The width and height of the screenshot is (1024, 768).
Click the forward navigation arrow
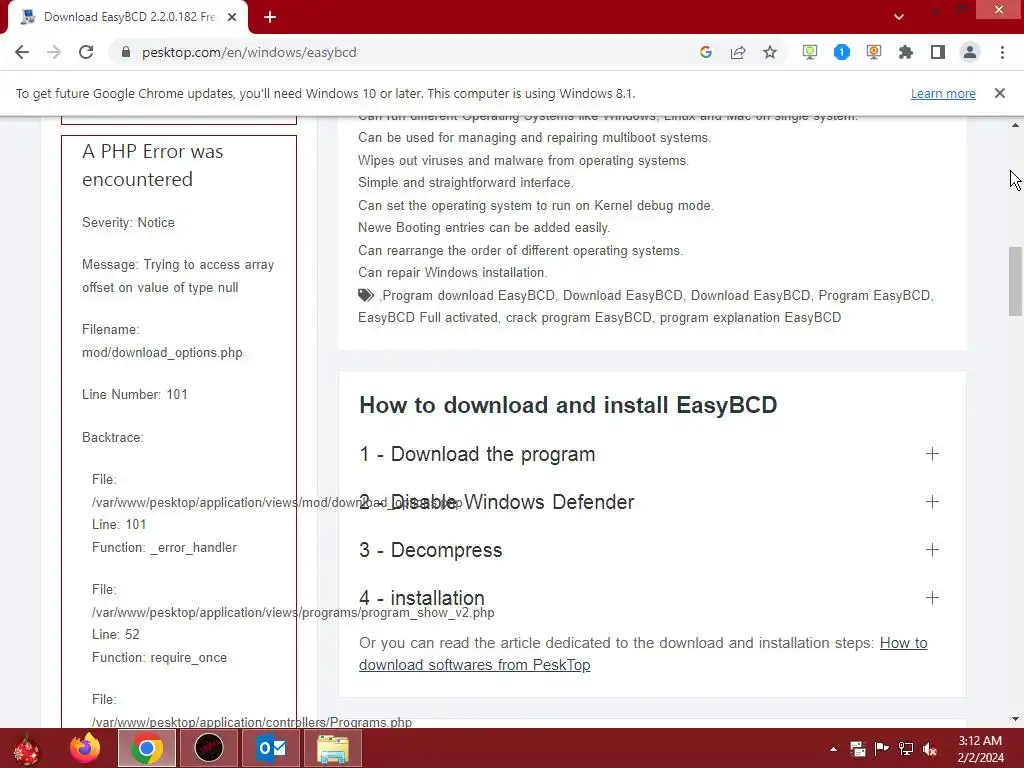coord(54,52)
